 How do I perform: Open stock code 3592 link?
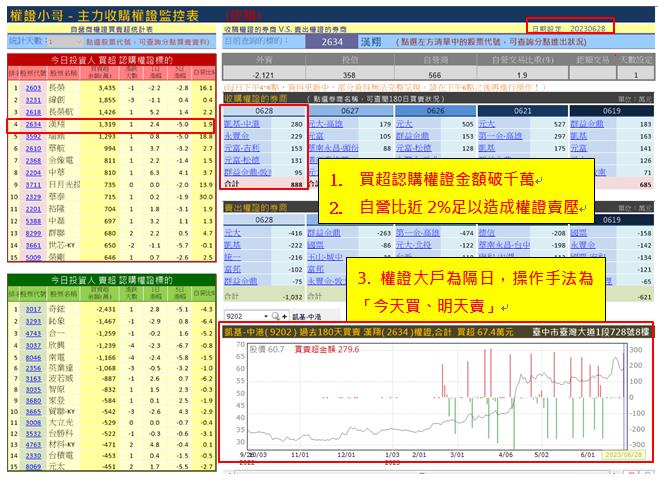pos(33,136)
